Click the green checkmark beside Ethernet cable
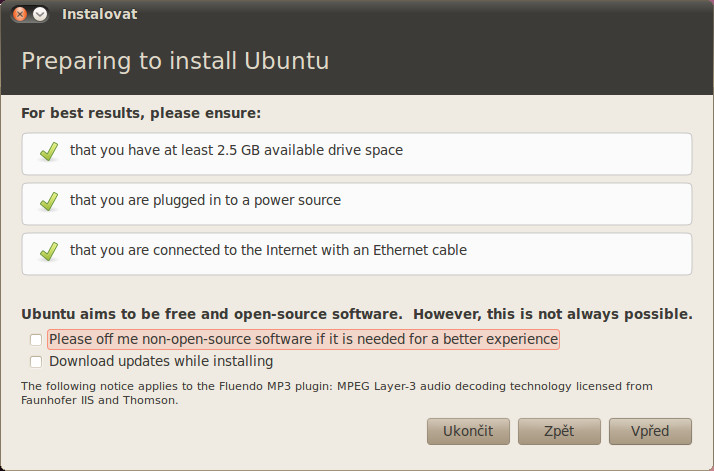This screenshot has width=714, height=471. tap(48, 251)
